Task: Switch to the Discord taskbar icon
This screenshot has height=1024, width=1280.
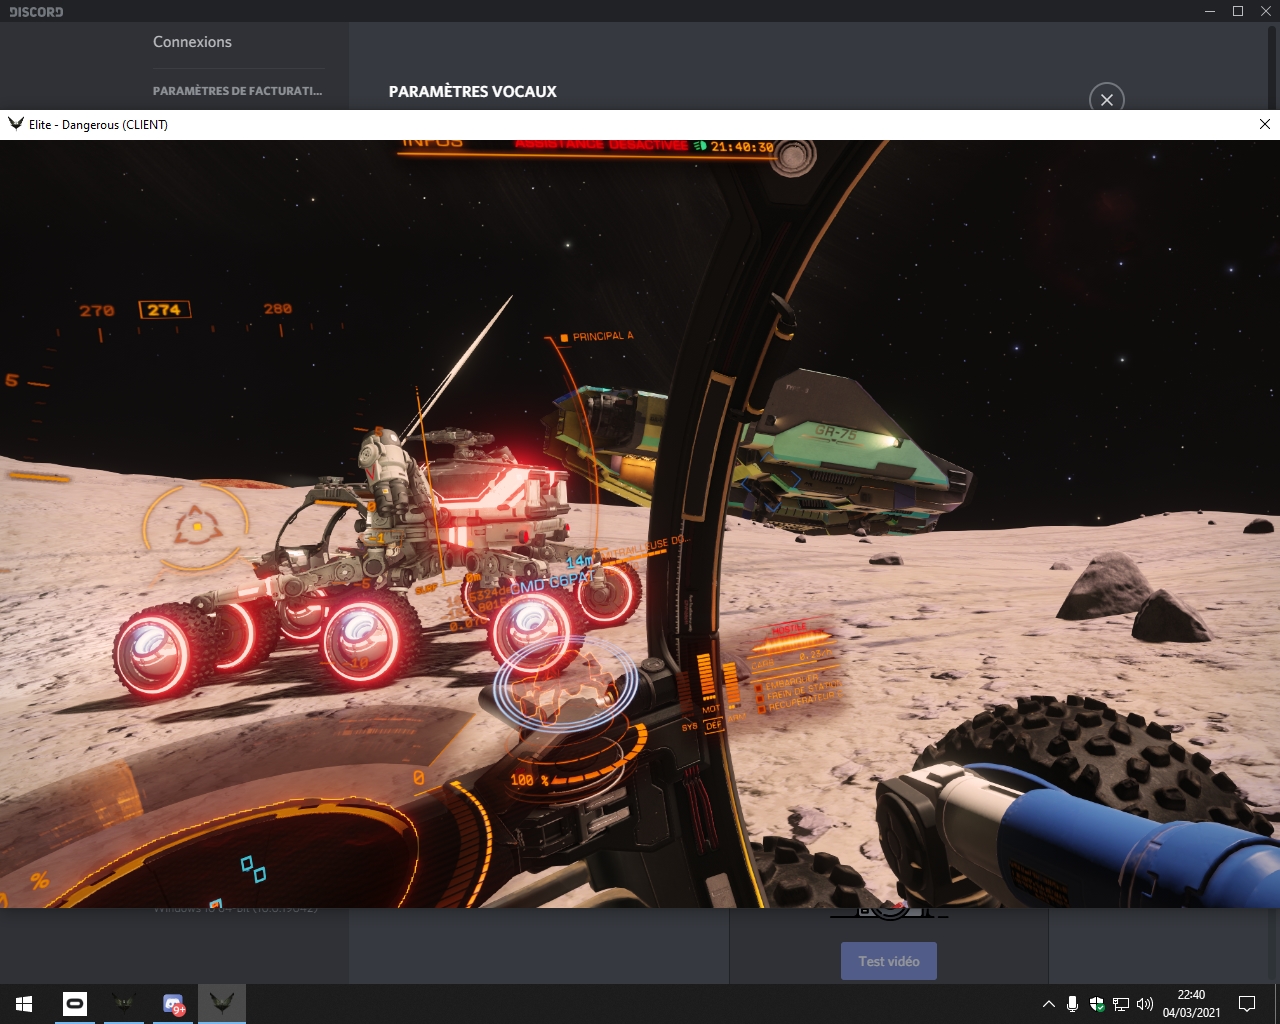Action: tap(173, 1003)
